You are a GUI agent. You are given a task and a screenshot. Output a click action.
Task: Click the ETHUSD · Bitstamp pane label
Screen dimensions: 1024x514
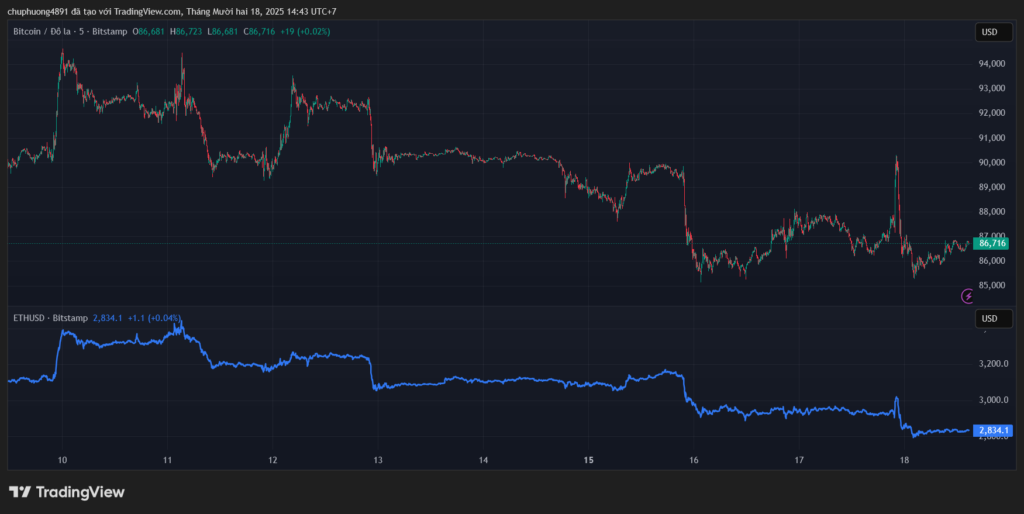[x=49, y=318]
